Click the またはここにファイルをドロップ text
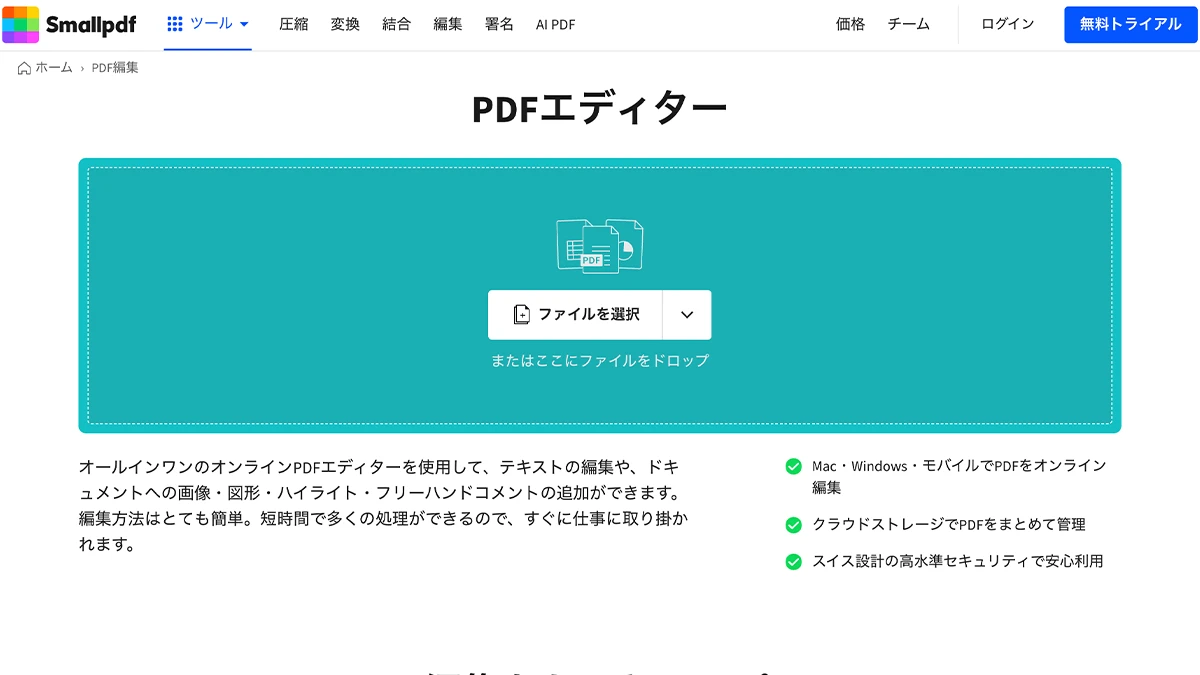The width and height of the screenshot is (1200, 675). (x=600, y=361)
